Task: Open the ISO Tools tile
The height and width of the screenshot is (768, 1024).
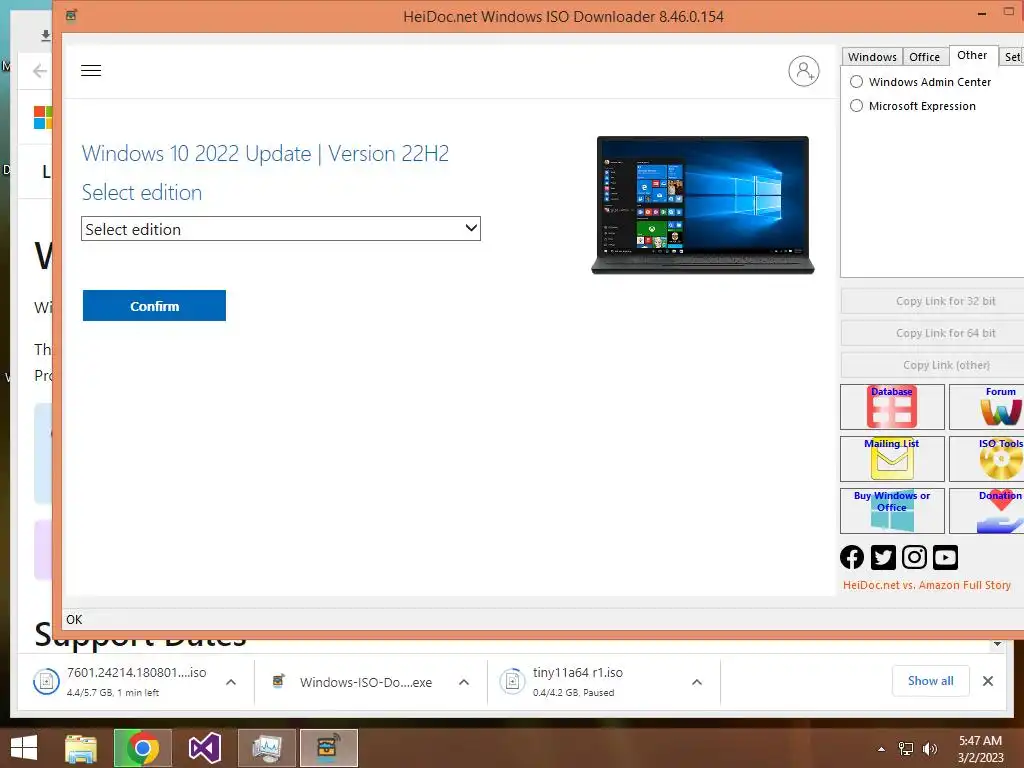Action: tap(987, 458)
